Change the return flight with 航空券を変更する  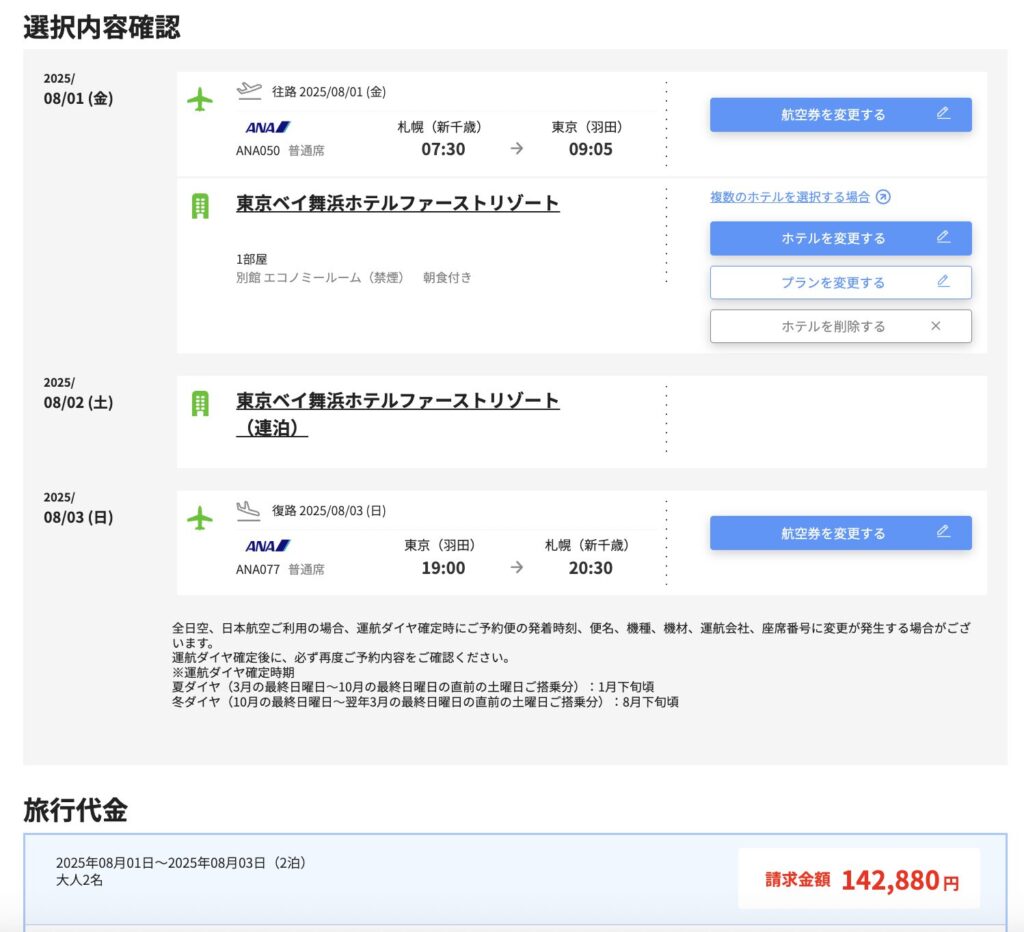(x=840, y=534)
